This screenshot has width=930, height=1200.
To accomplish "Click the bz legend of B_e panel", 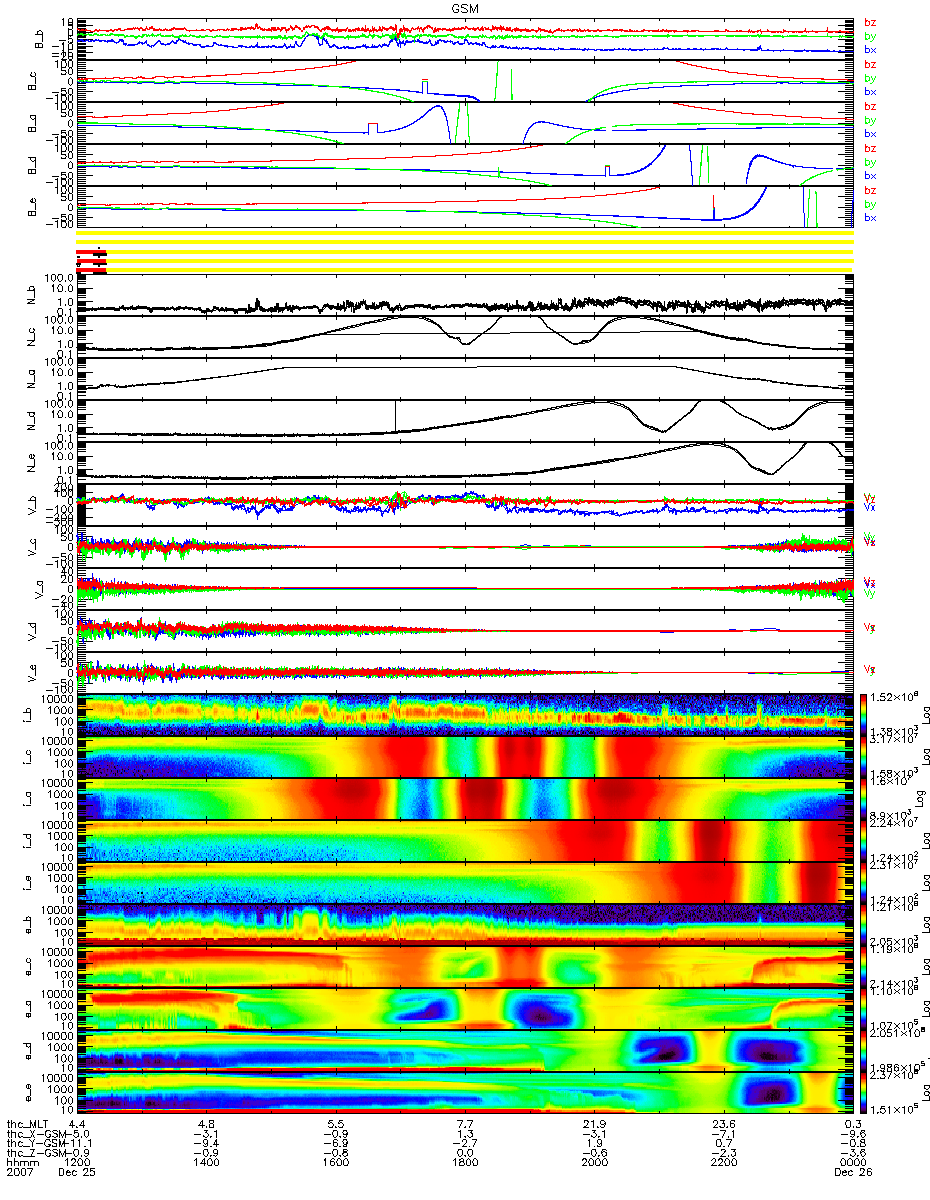I will pyautogui.click(x=870, y=191).
